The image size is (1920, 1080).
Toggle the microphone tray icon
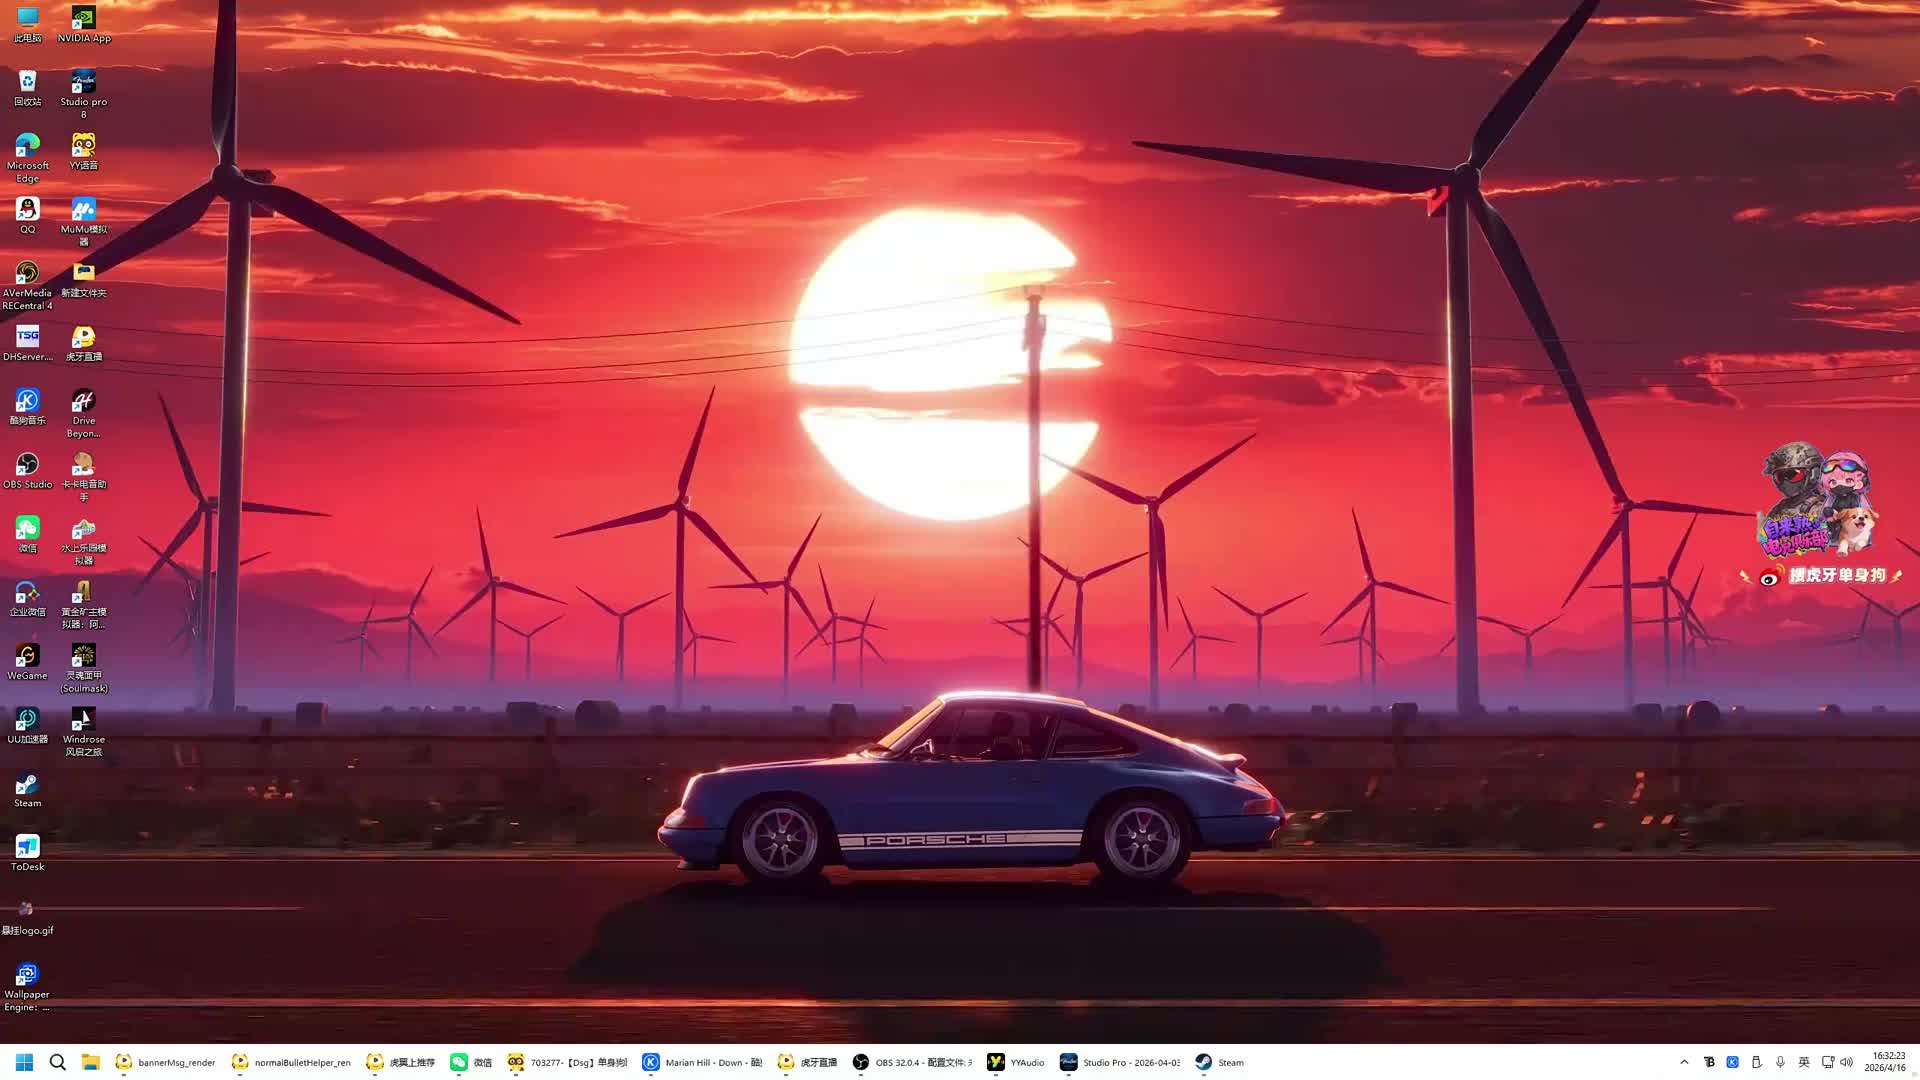[1780, 1062]
